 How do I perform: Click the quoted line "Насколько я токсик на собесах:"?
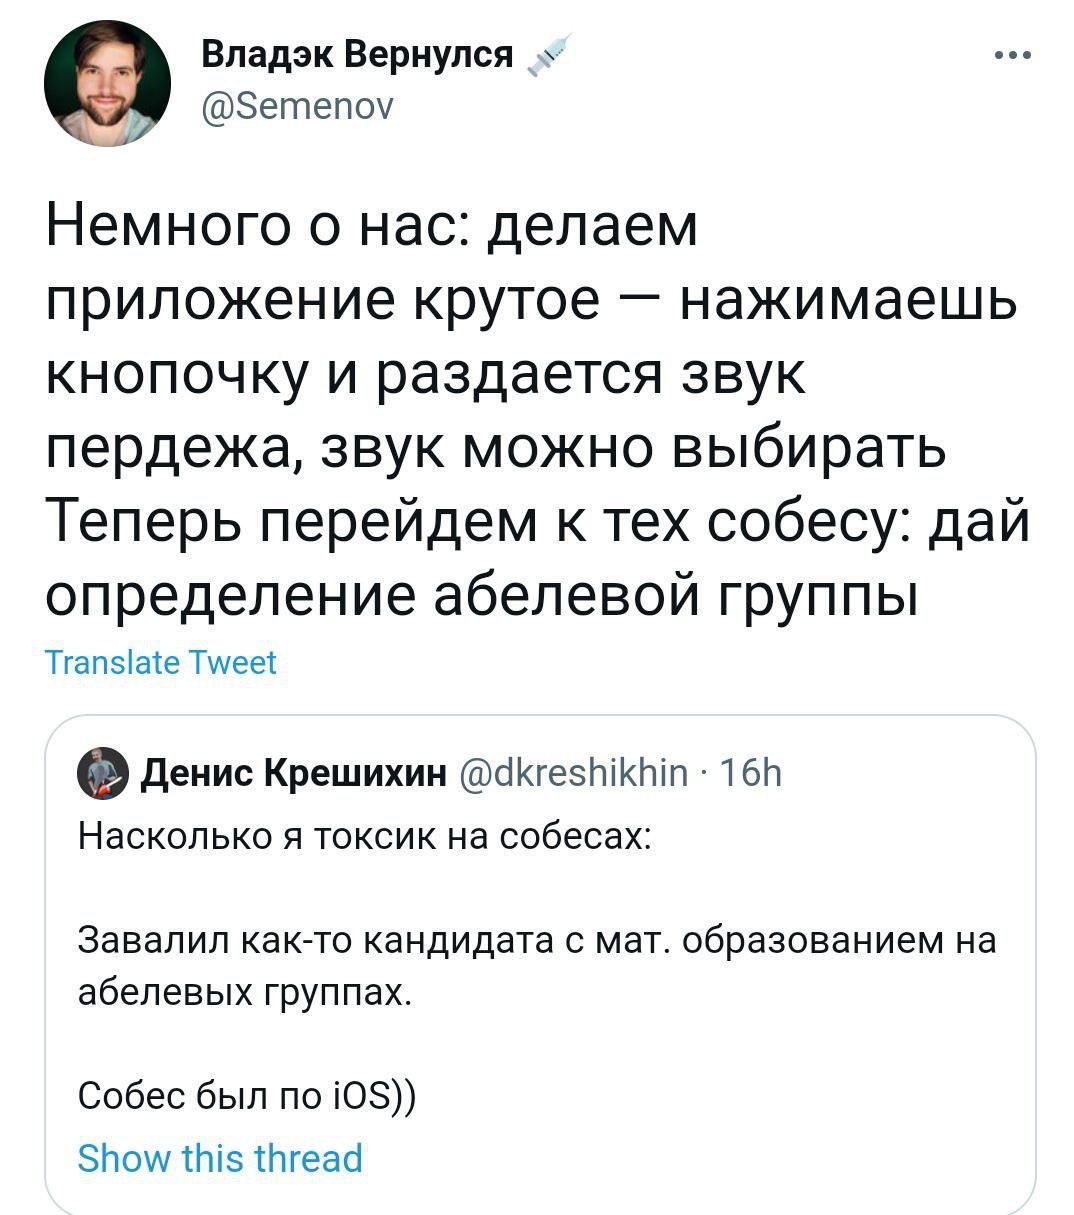click(364, 833)
